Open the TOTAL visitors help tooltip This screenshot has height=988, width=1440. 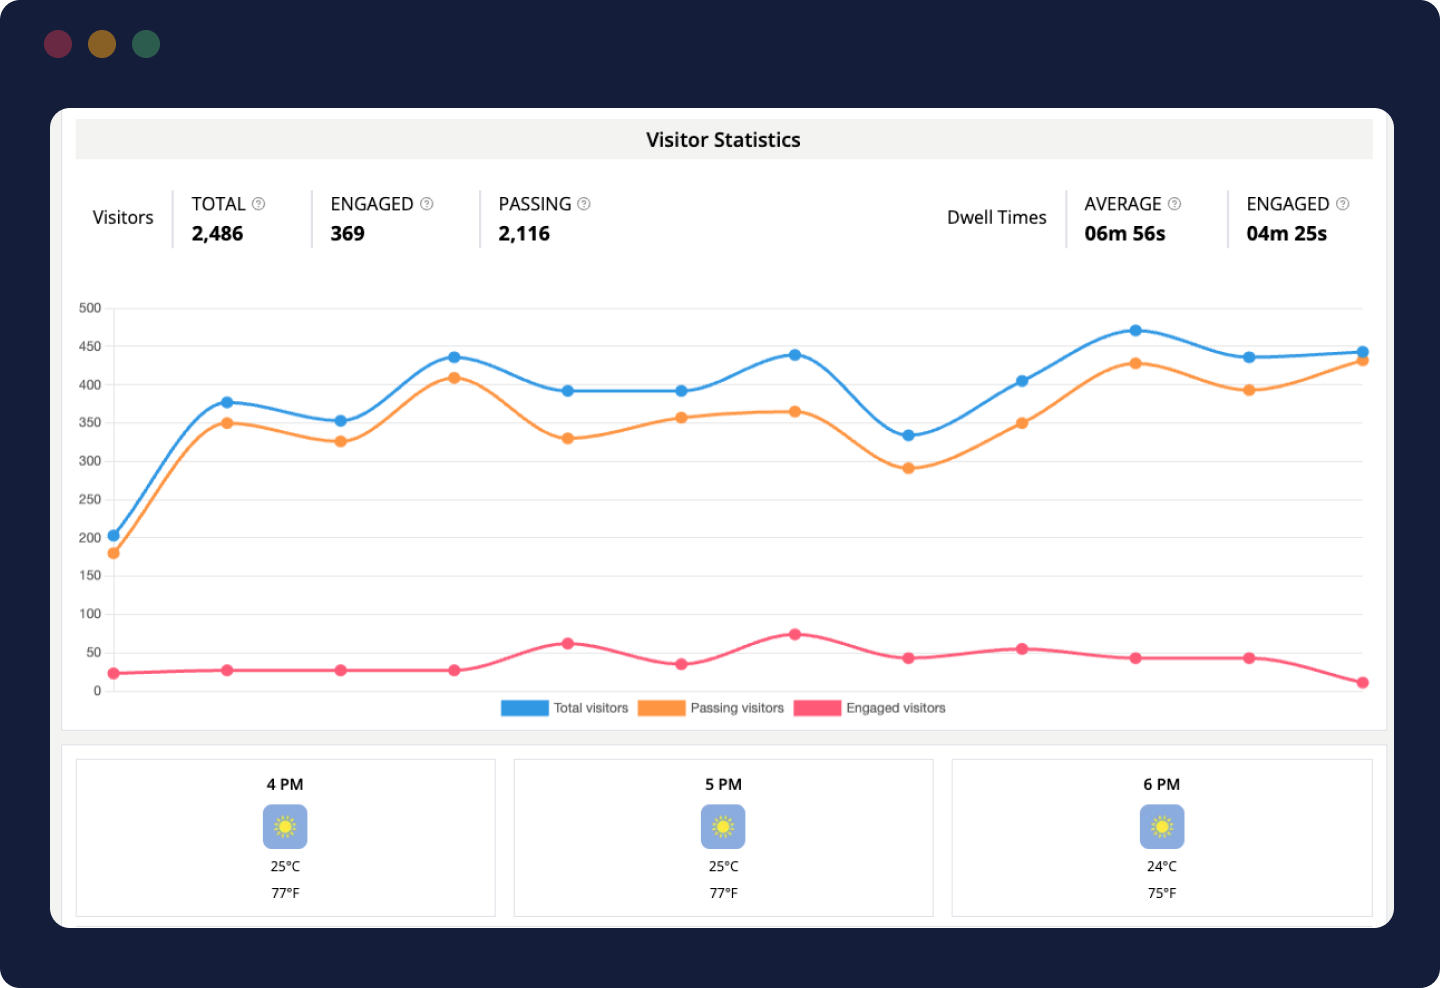click(259, 204)
